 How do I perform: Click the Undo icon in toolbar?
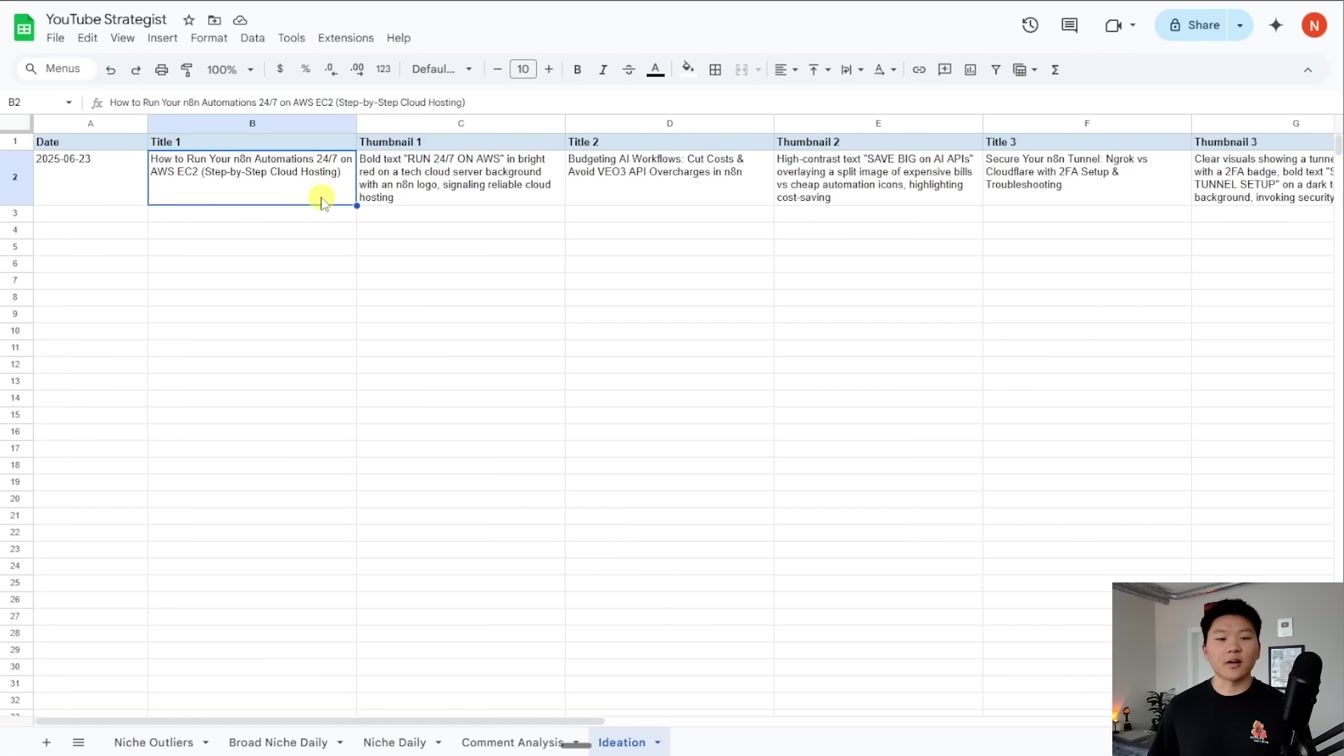point(111,70)
